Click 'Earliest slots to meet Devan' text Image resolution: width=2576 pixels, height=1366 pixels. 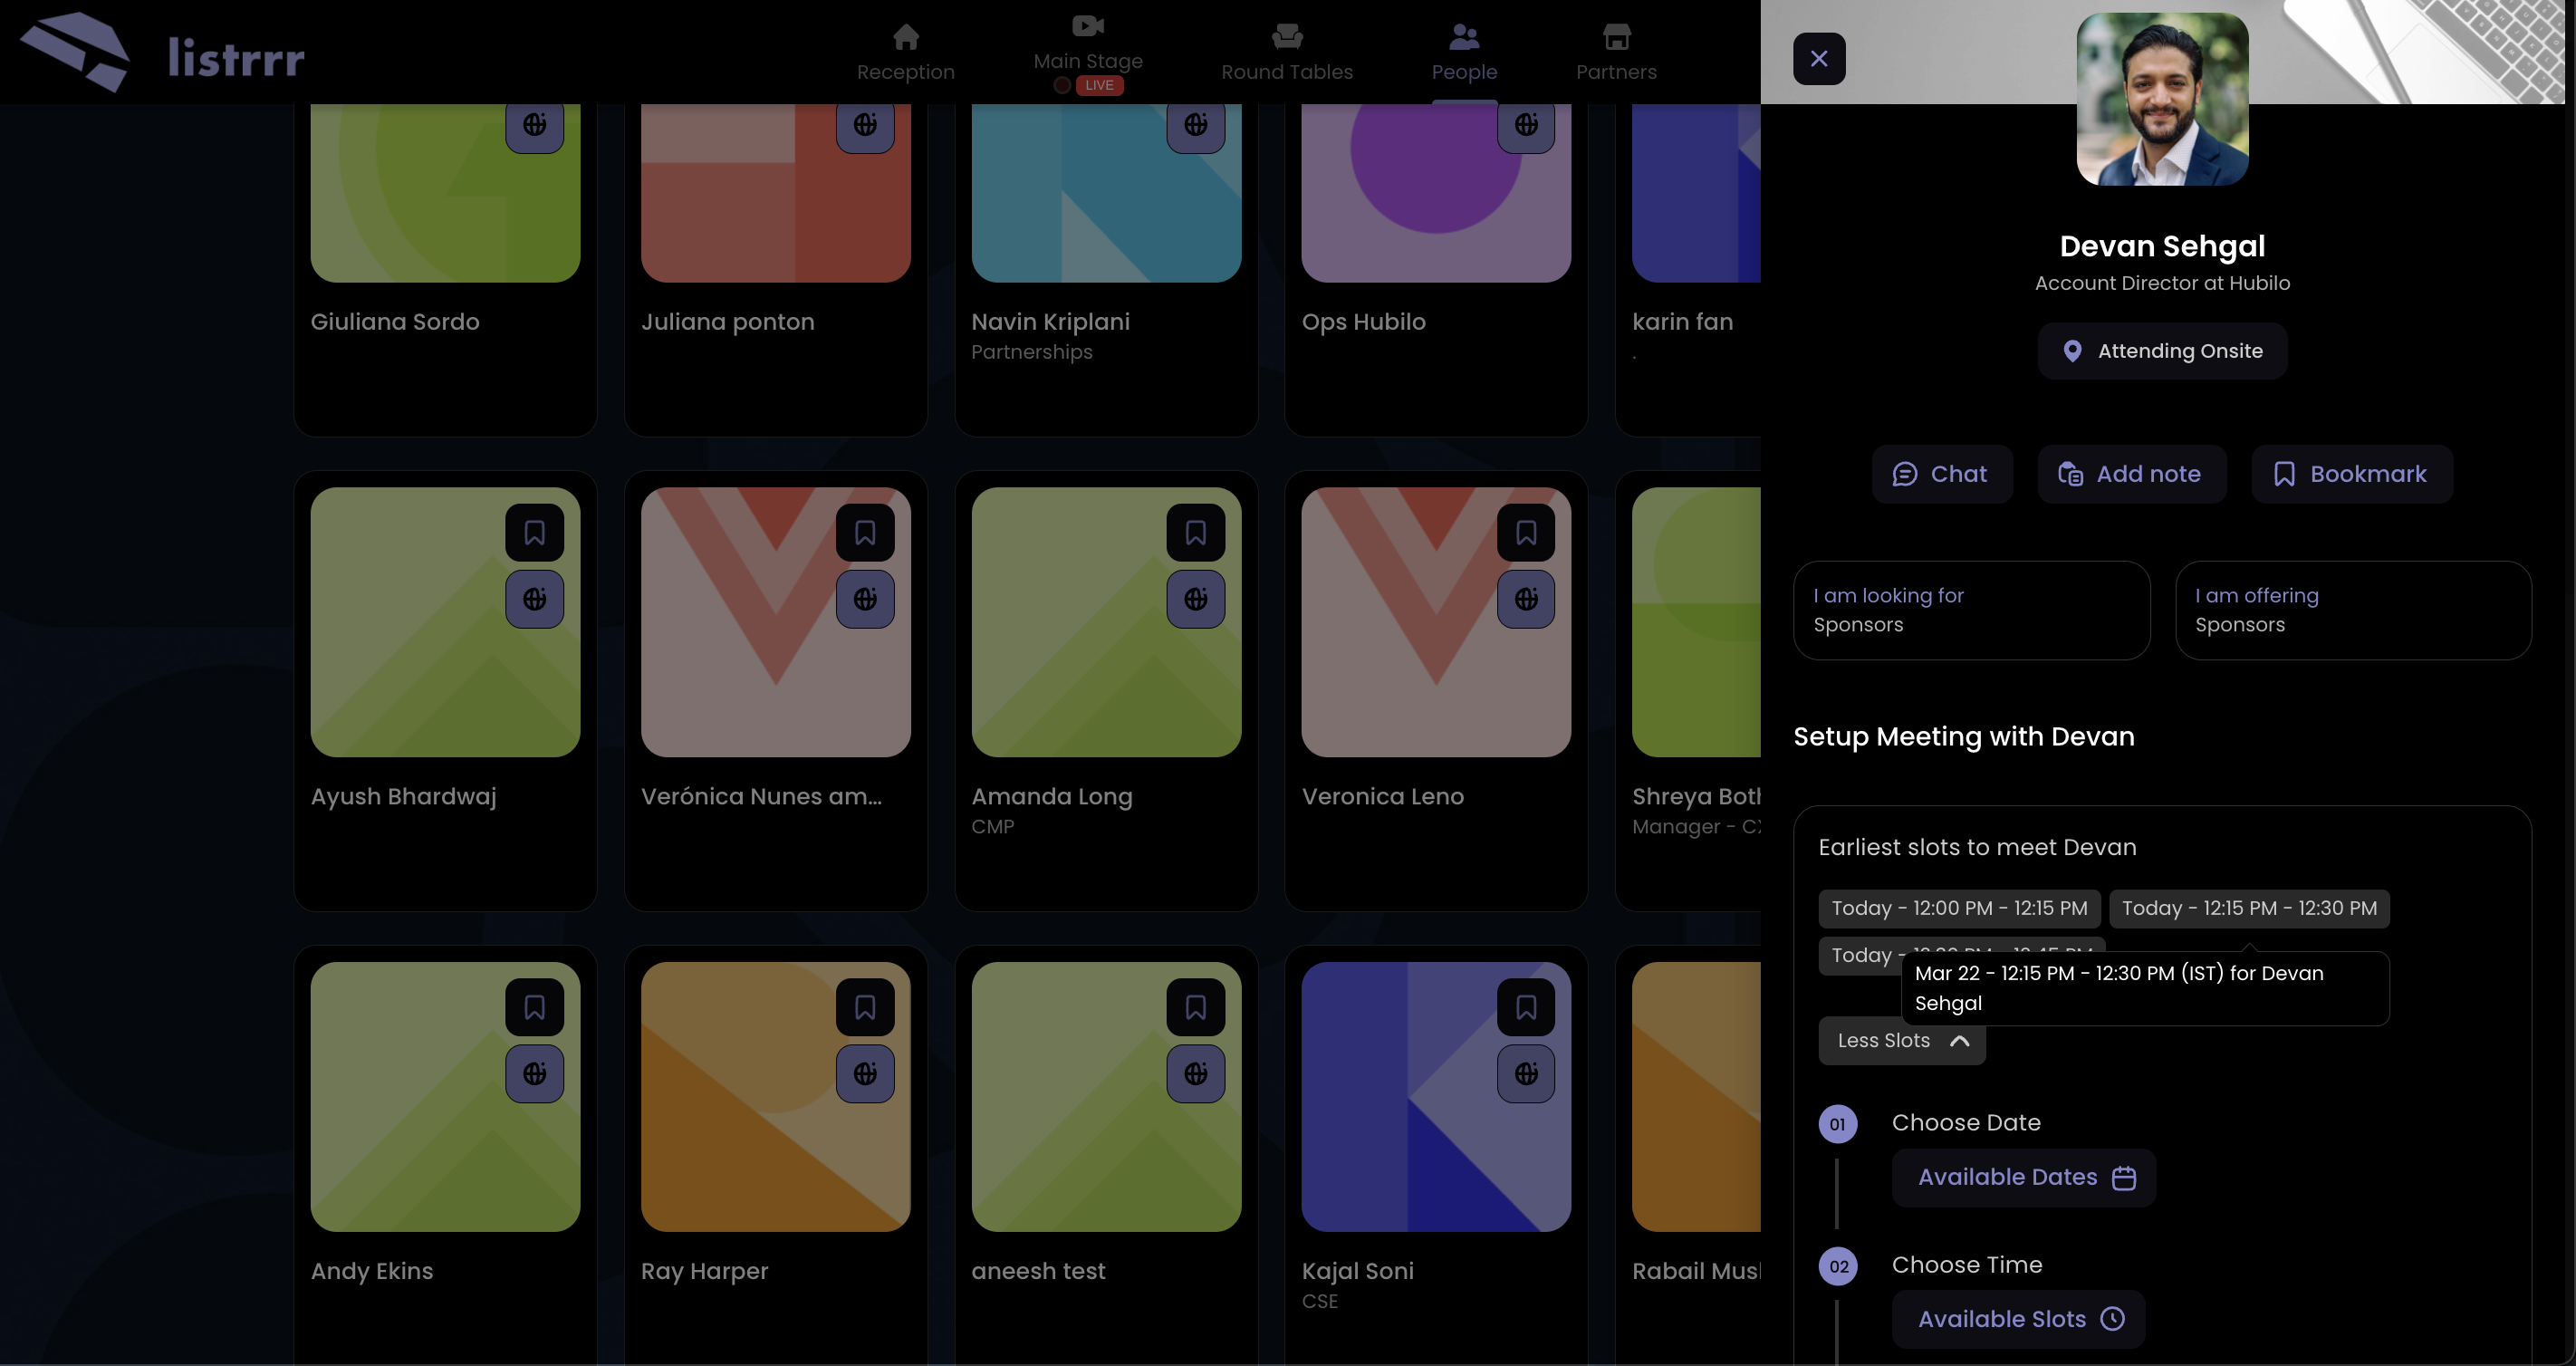pyautogui.click(x=1977, y=847)
